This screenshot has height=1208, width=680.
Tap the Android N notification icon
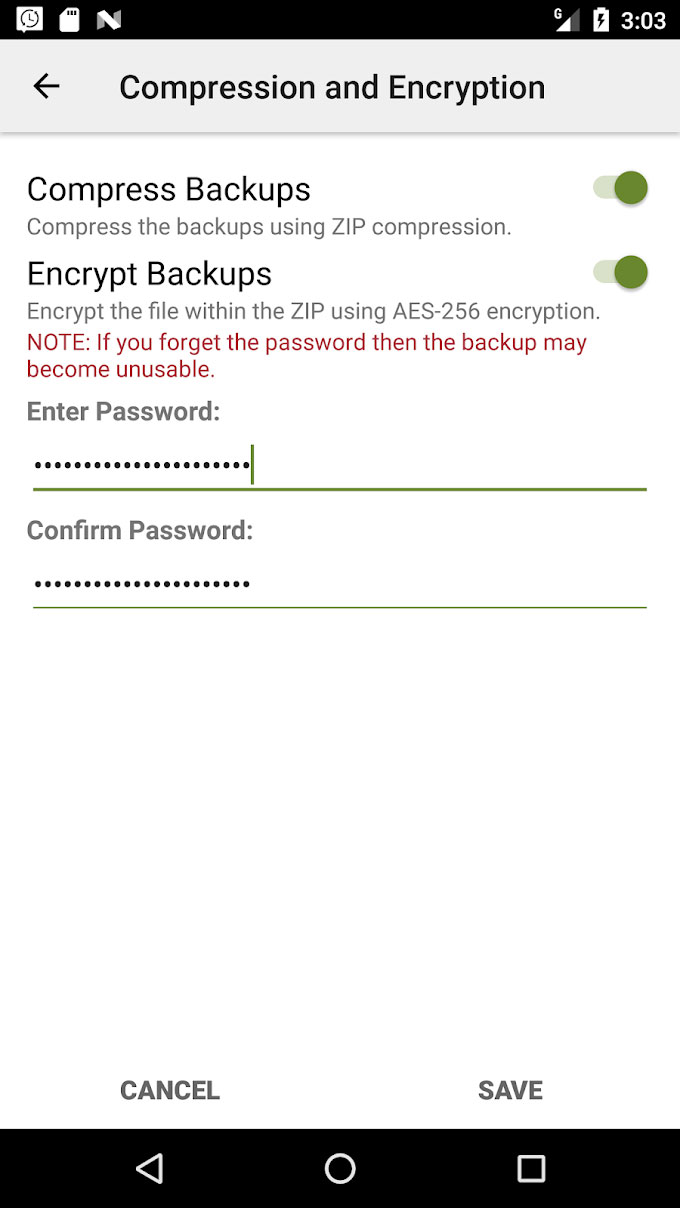pos(108,19)
